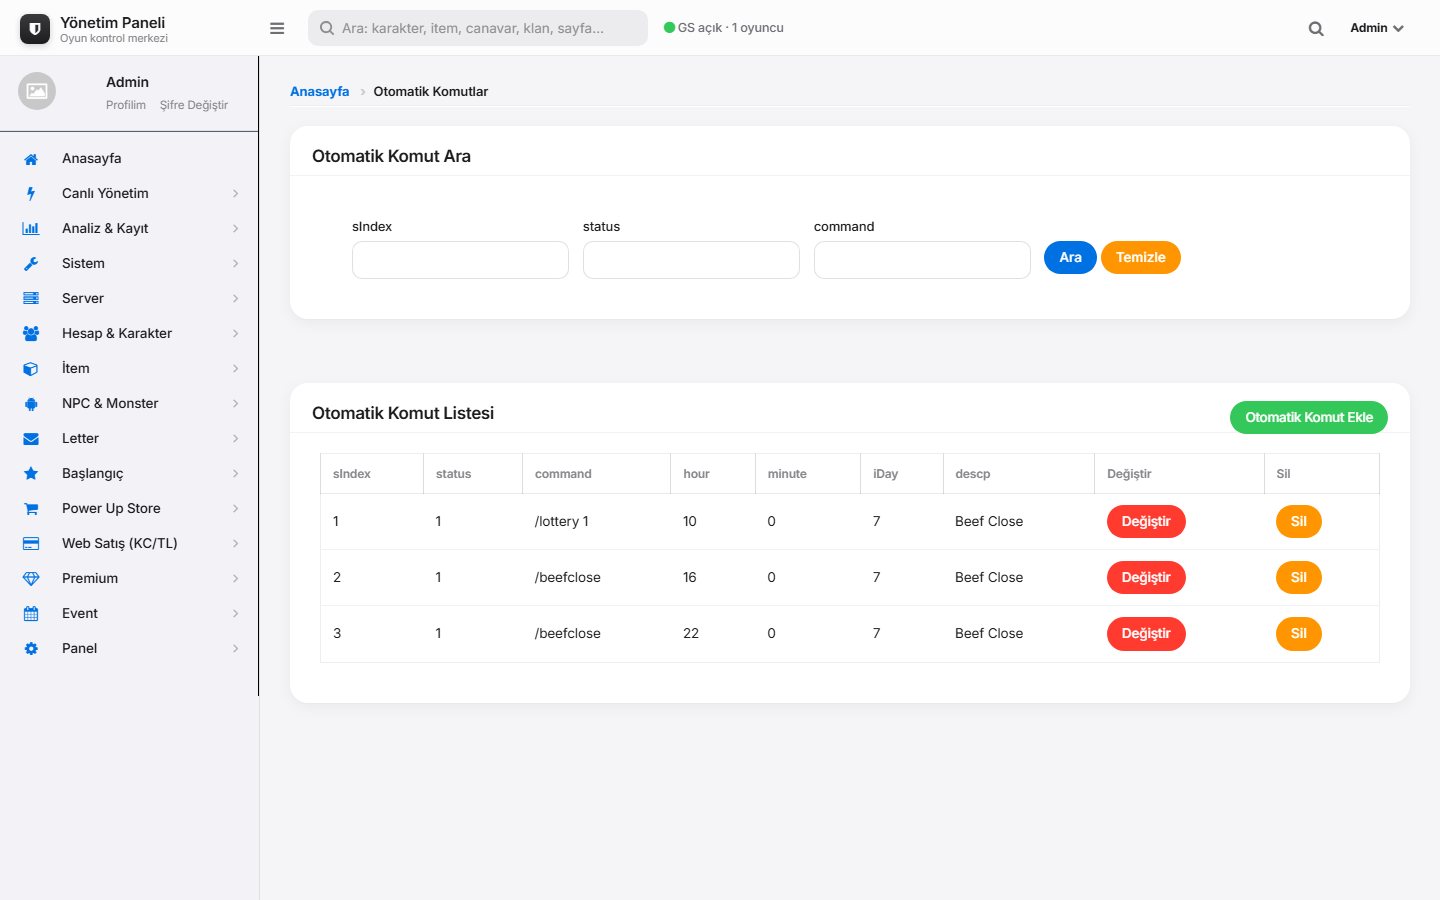Viewport: 1440px width, 900px height.
Task: Click the Event calendar icon
Action: pos(31,614)
